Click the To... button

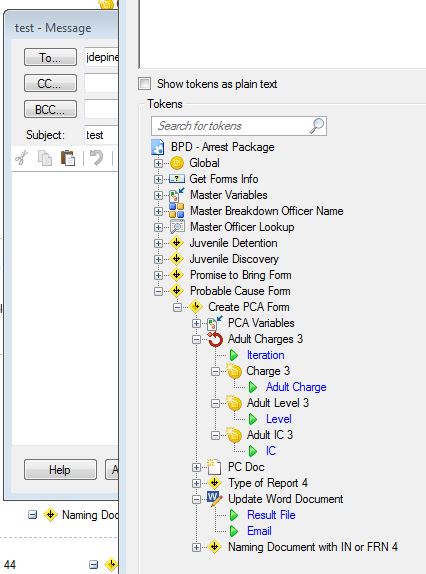point(51,57)
